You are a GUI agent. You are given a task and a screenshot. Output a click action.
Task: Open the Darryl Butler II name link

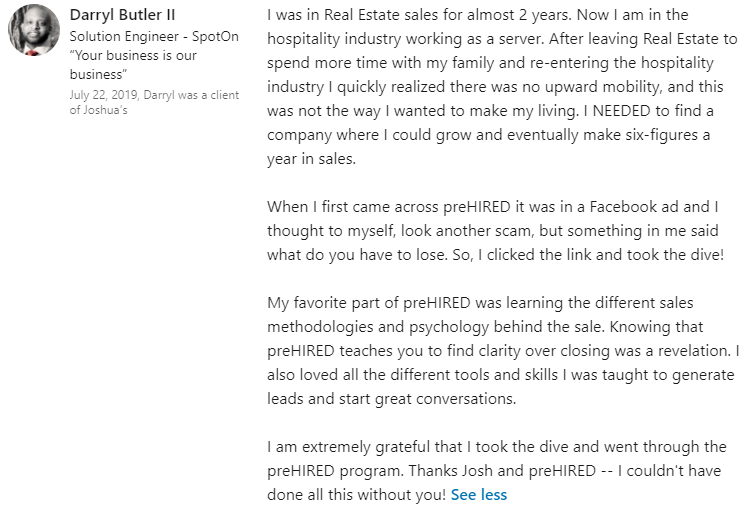click(x=122, y=15)
